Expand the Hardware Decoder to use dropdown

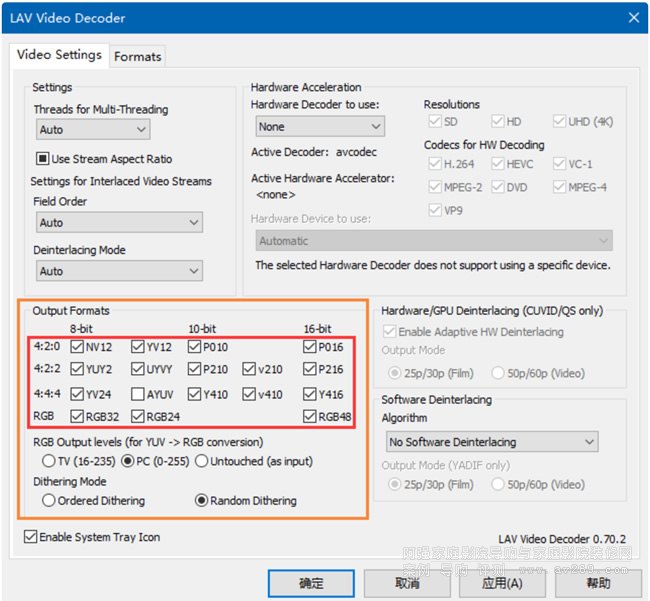pos(319,127)
